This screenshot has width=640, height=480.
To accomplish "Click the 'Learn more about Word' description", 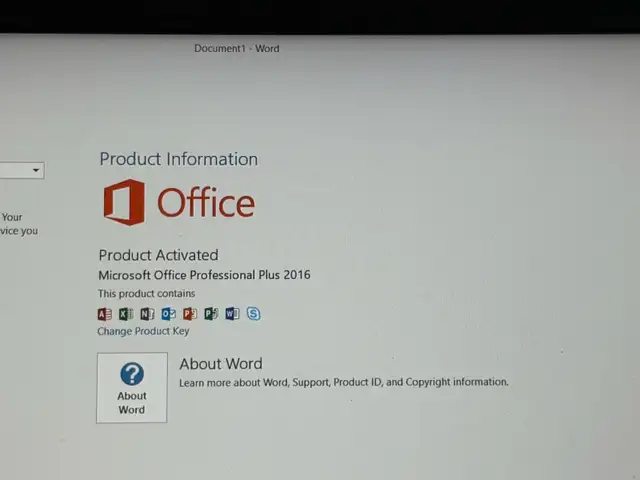I will coord(344,382).
